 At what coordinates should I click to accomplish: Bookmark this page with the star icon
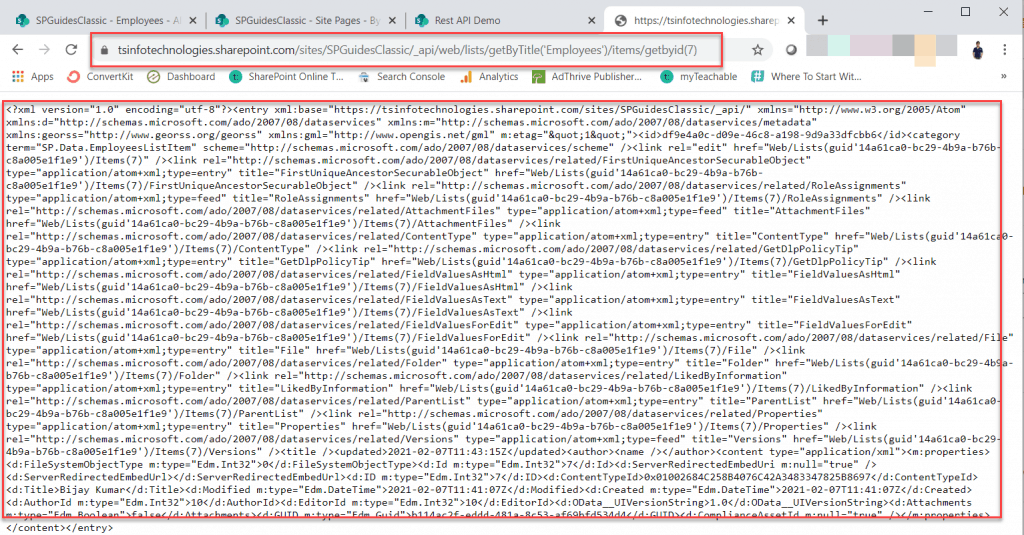(758, 50)
